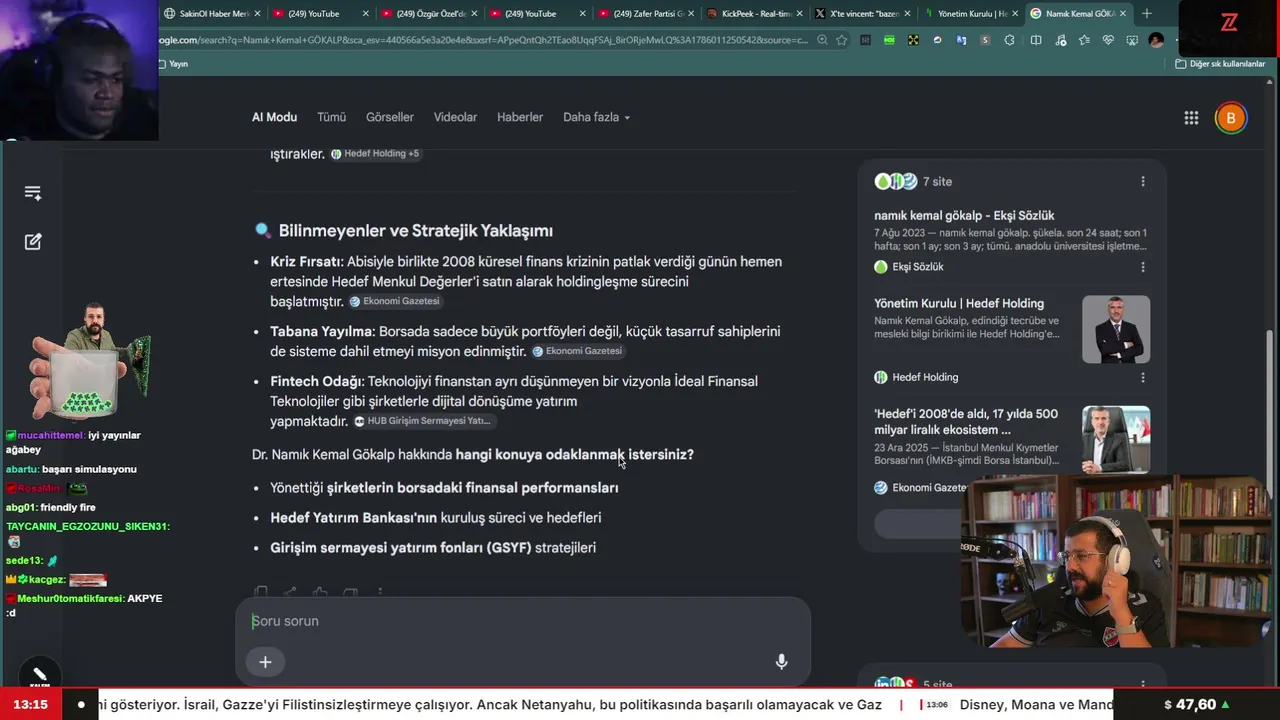
Task: Open the browser profile avatar
Action: click(x=1157, y=40)
